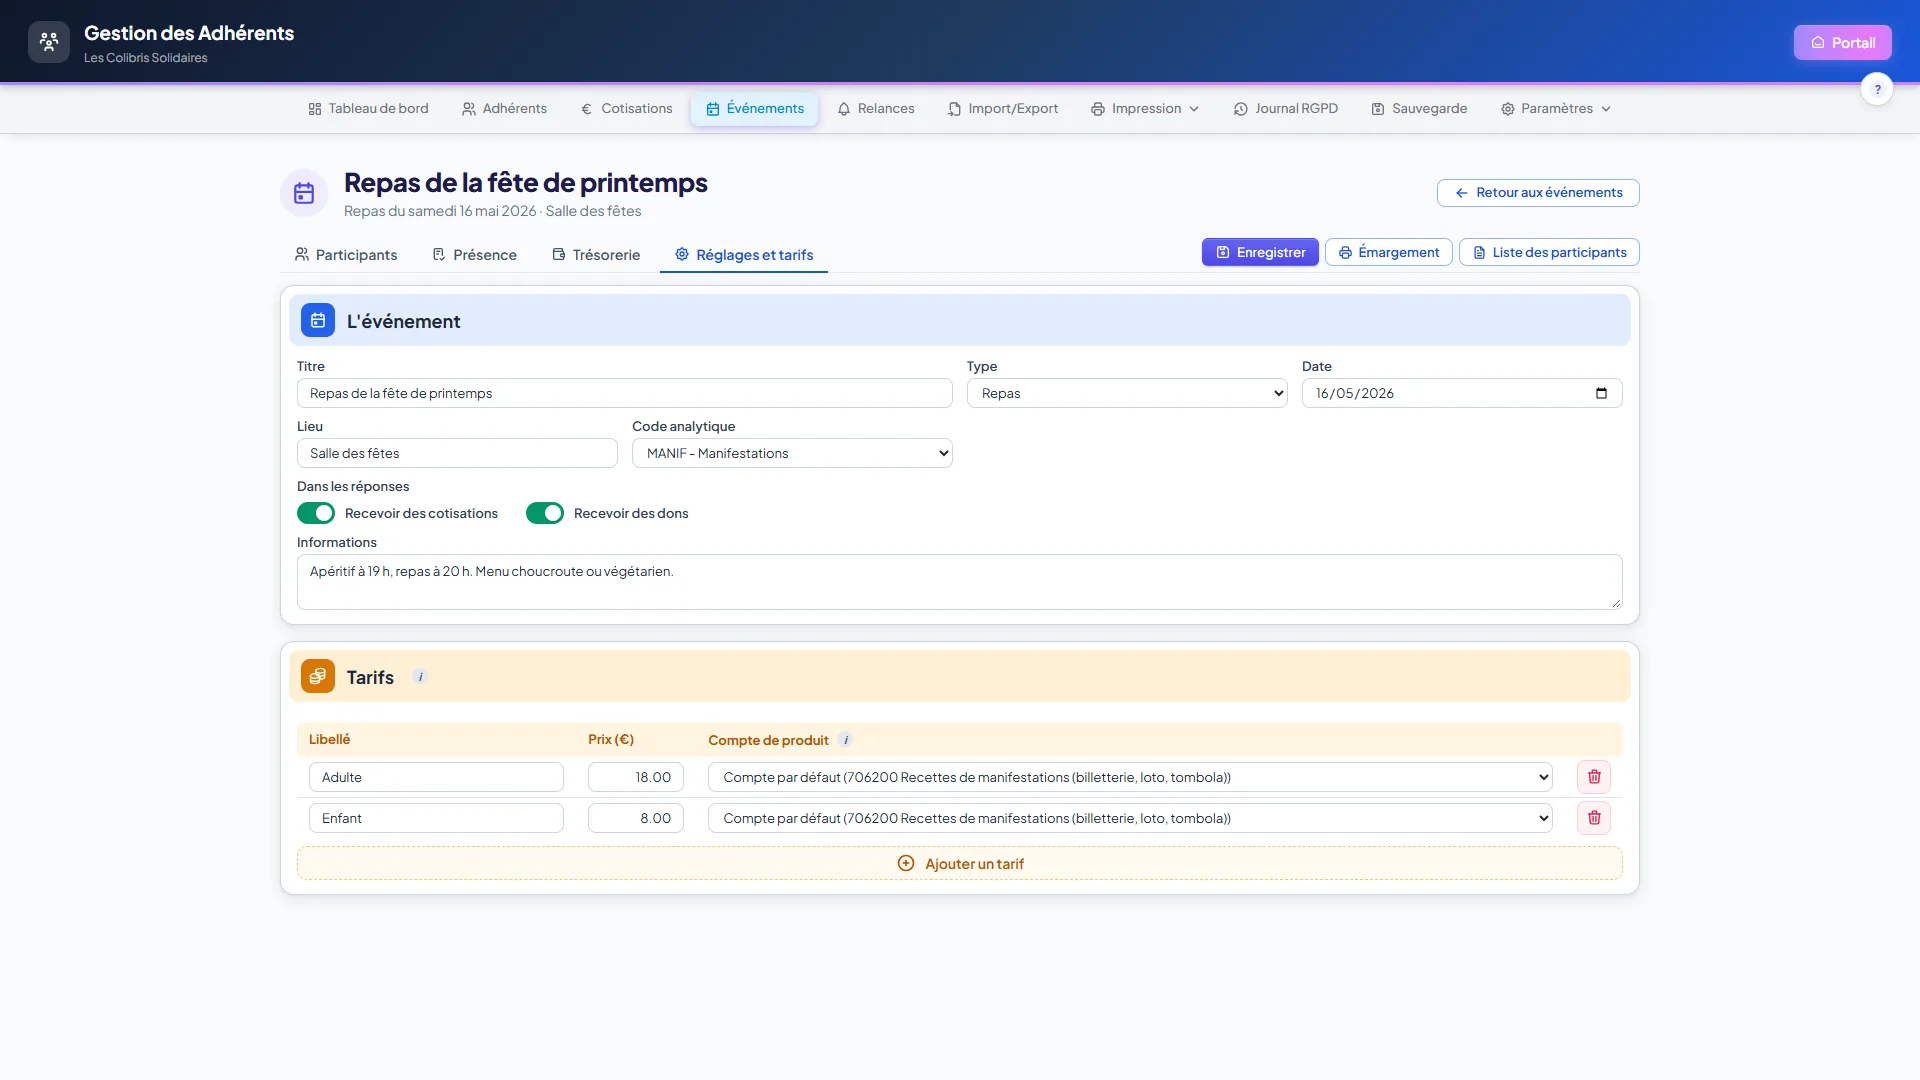
Task: Open Journal RGPD page
Action: pyautogui.click(x=1285, y=109)
